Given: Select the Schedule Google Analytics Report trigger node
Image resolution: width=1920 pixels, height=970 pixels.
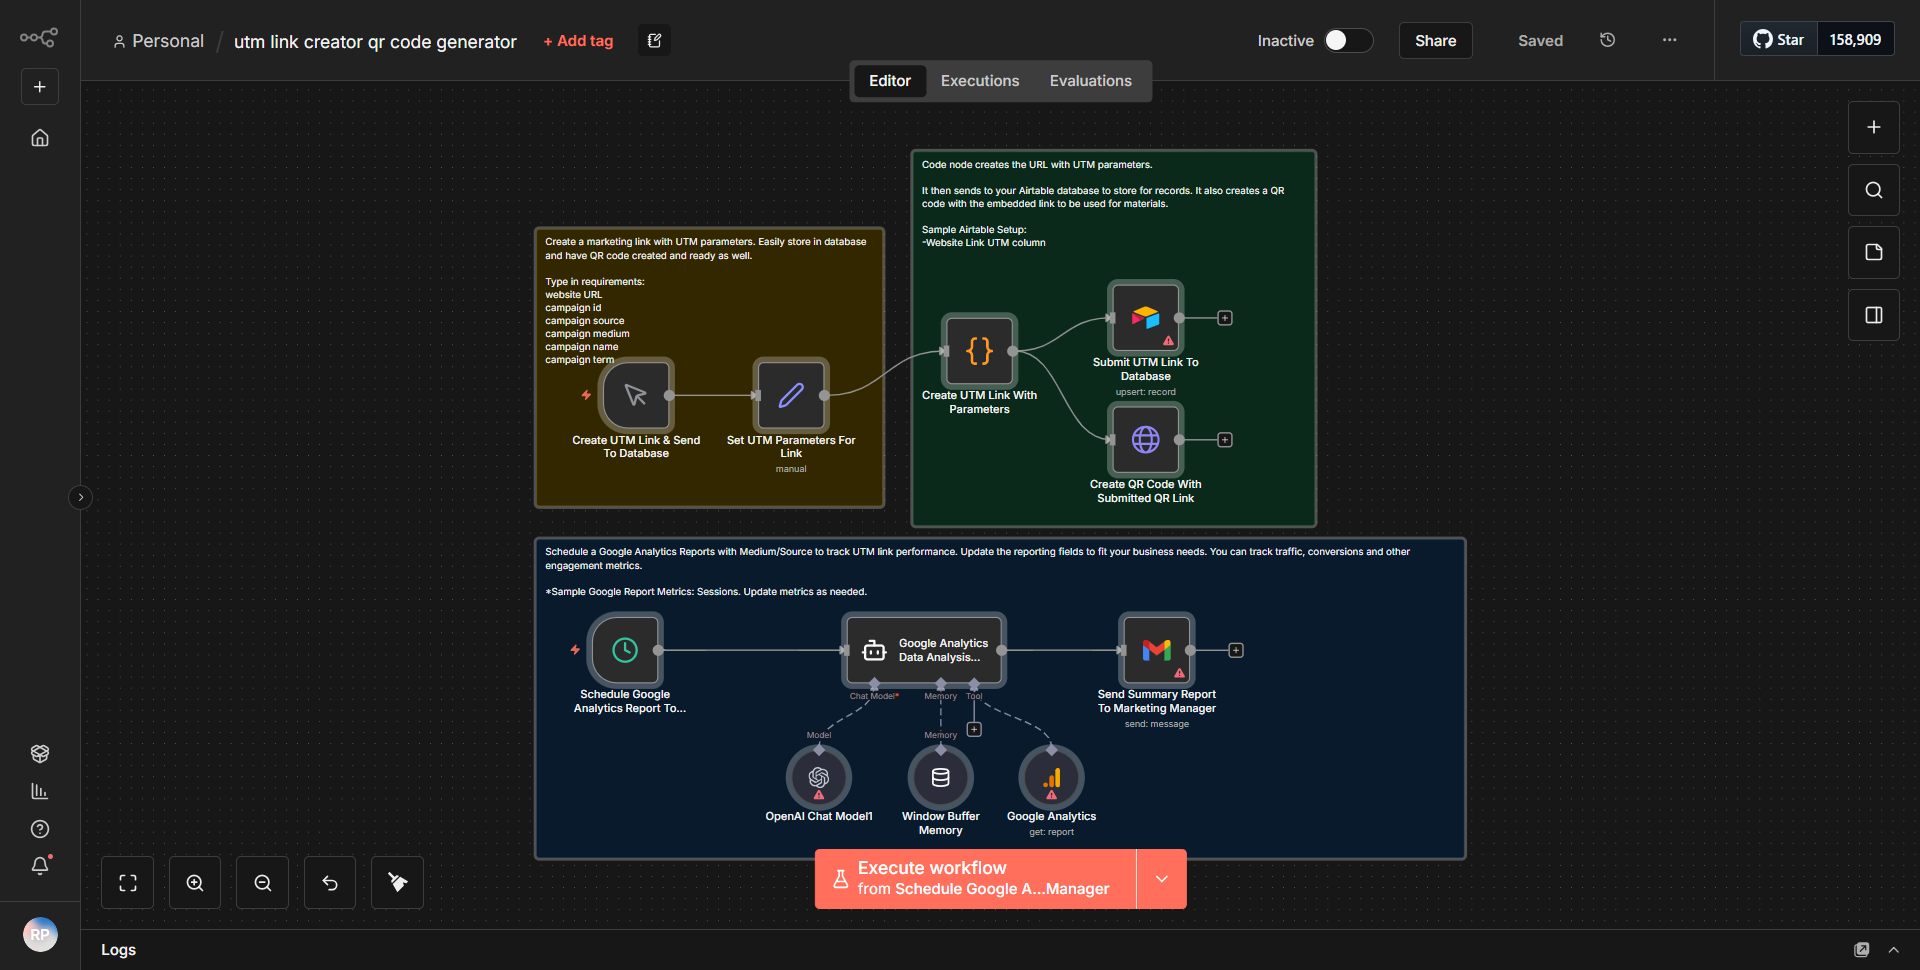Looking at the screenshot, I should click(625, 650).
